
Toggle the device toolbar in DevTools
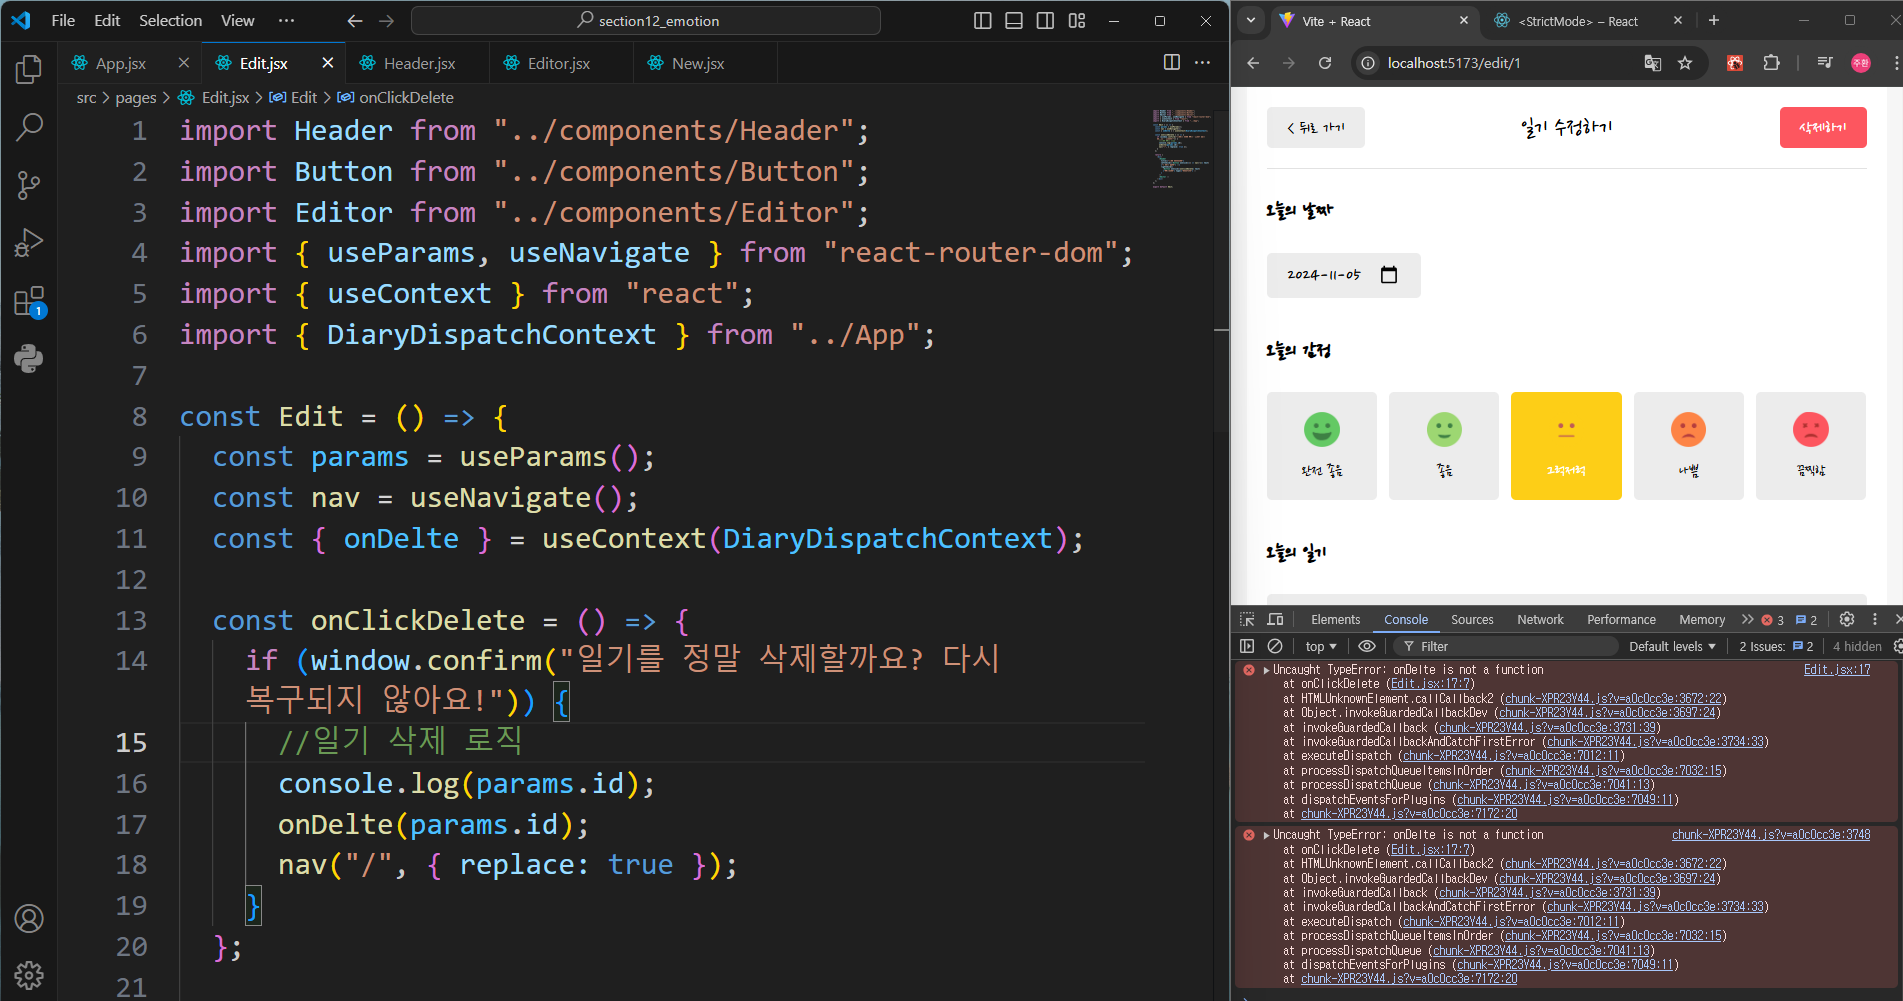click(x=1275, y=619)
